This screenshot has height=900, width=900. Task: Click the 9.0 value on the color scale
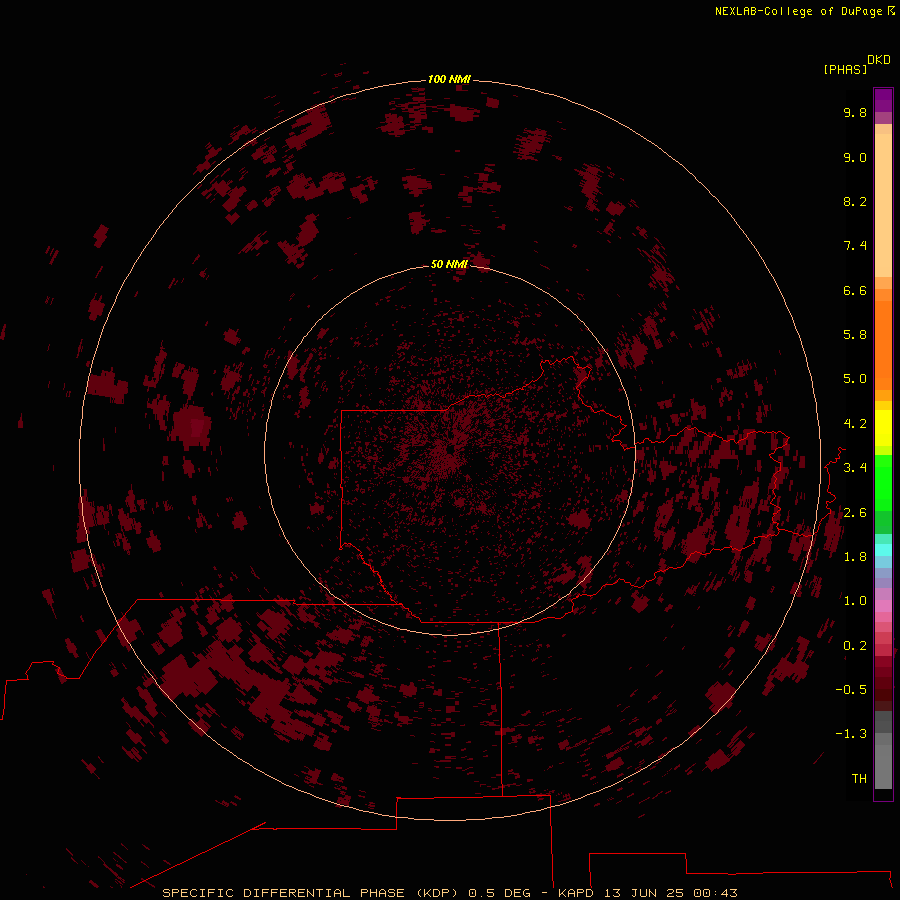pyautogui.click(x=855, y=157)
